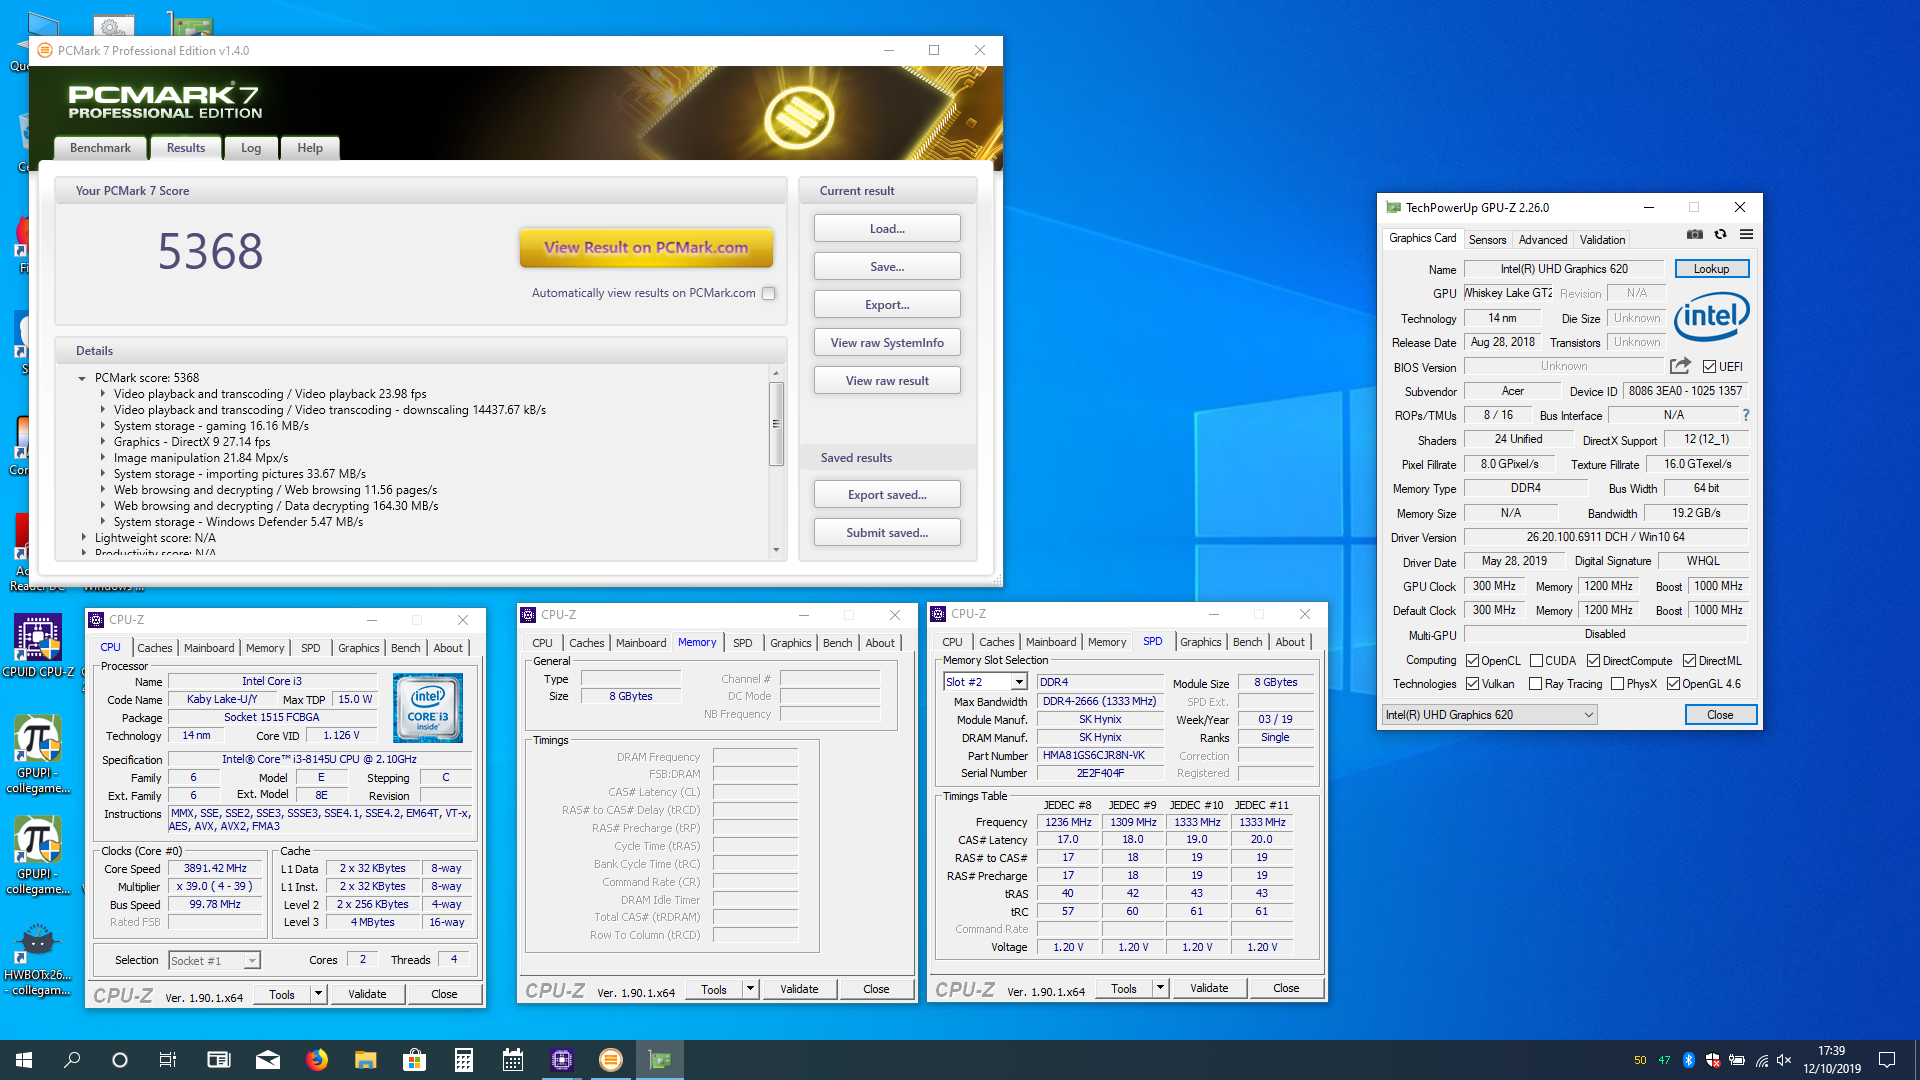This screenshot has height=1080, width=1920.
Task: Switch to CPU-Z via taskbar icon
Action: (562, 1060)
